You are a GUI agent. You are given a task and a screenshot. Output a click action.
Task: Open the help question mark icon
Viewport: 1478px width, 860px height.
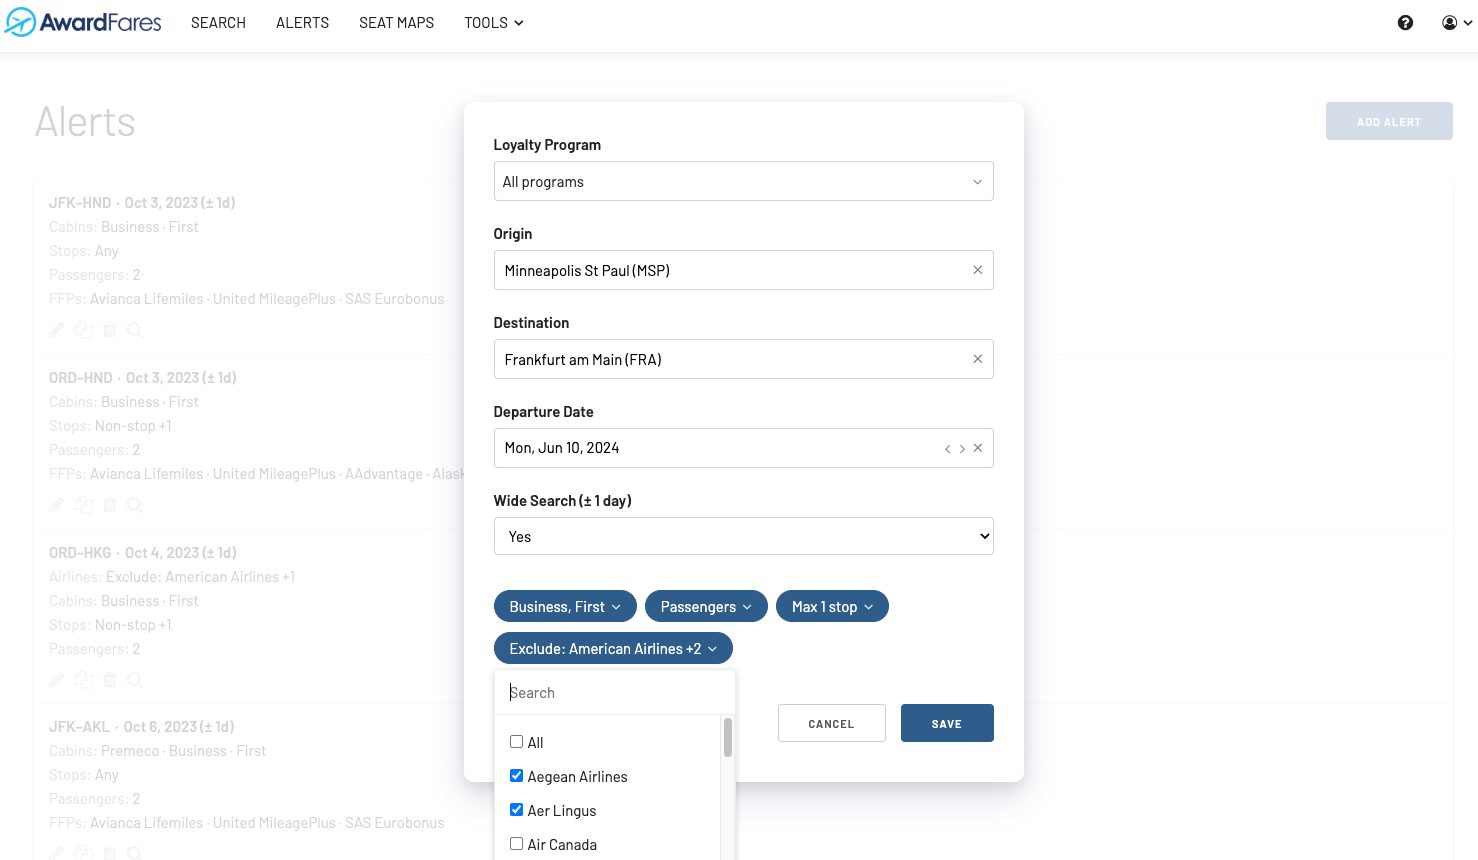pyautogui.click(x=1405, y=22)
